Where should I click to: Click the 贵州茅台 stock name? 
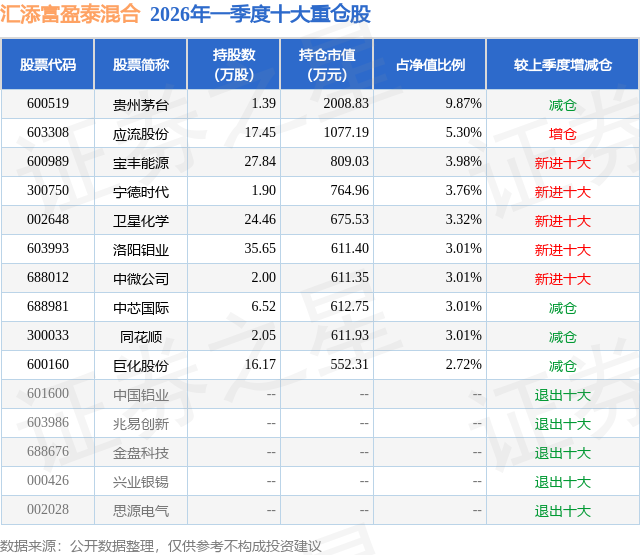(x=141, y=105)
